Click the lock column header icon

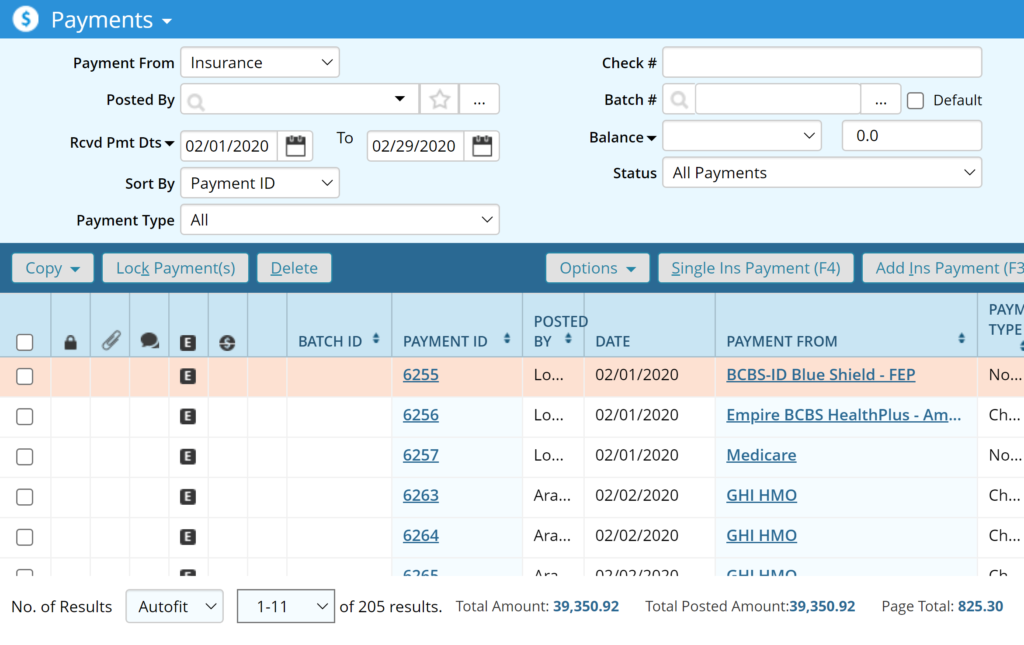71,342
